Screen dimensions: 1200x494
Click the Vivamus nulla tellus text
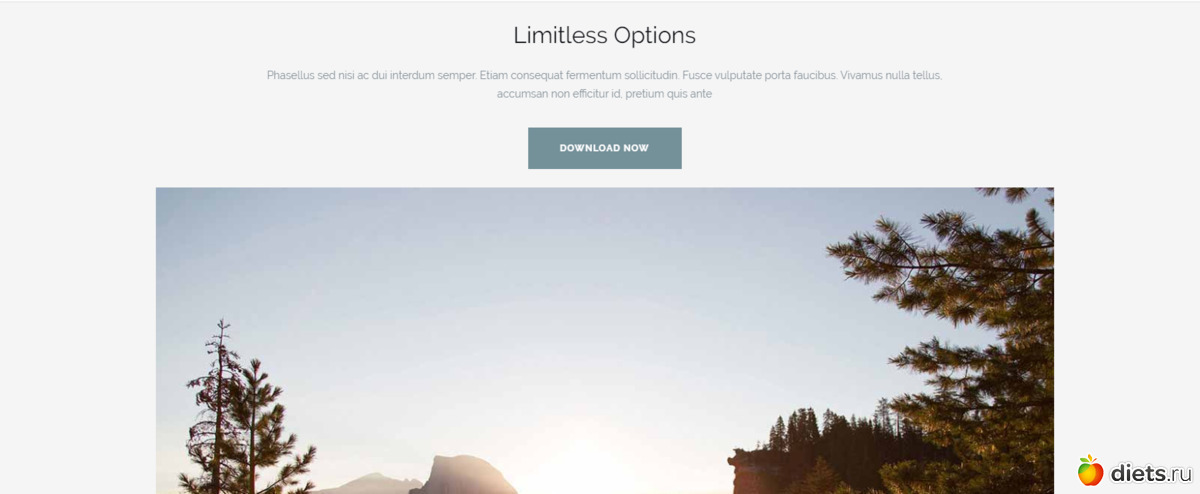pos(891,75)
